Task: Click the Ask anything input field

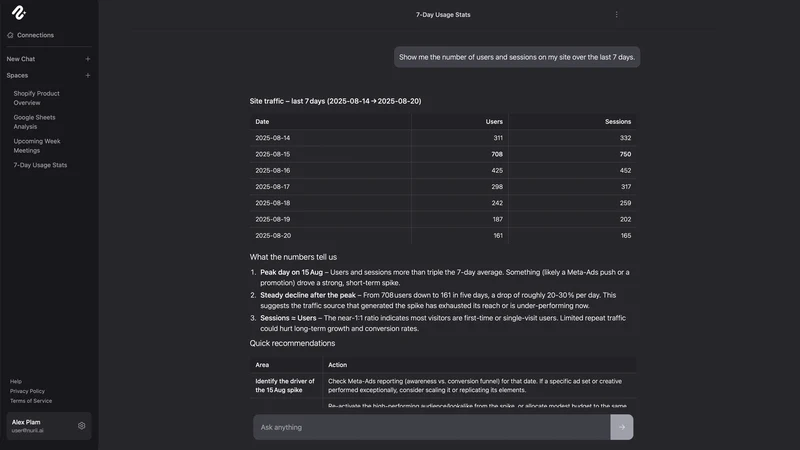Action: [432, 427]
